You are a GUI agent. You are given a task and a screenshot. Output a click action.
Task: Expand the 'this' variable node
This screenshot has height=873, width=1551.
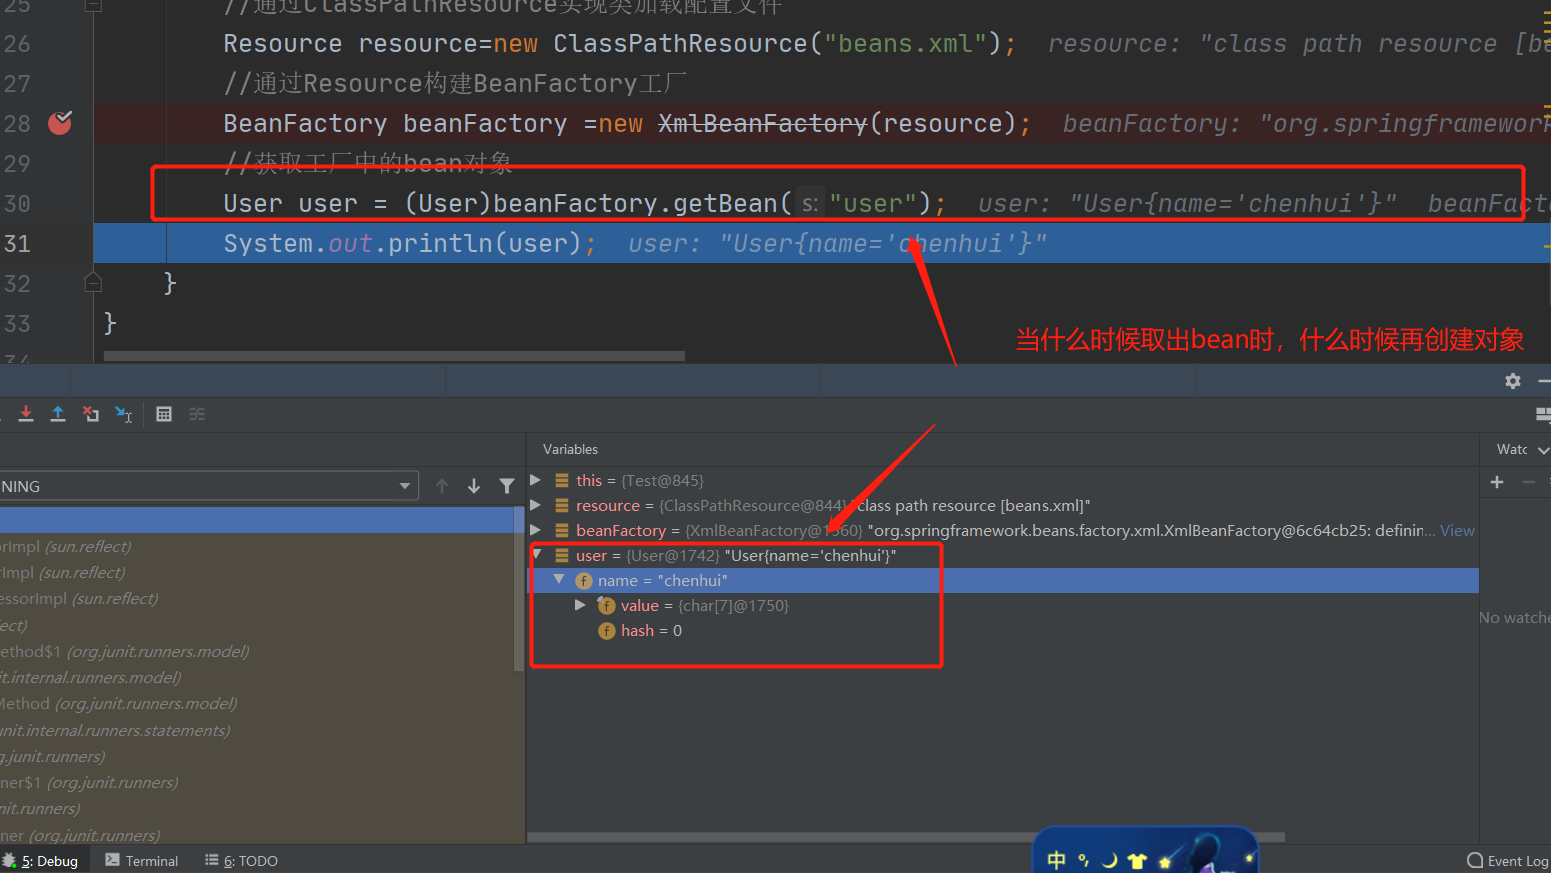[x=535, y=480]
